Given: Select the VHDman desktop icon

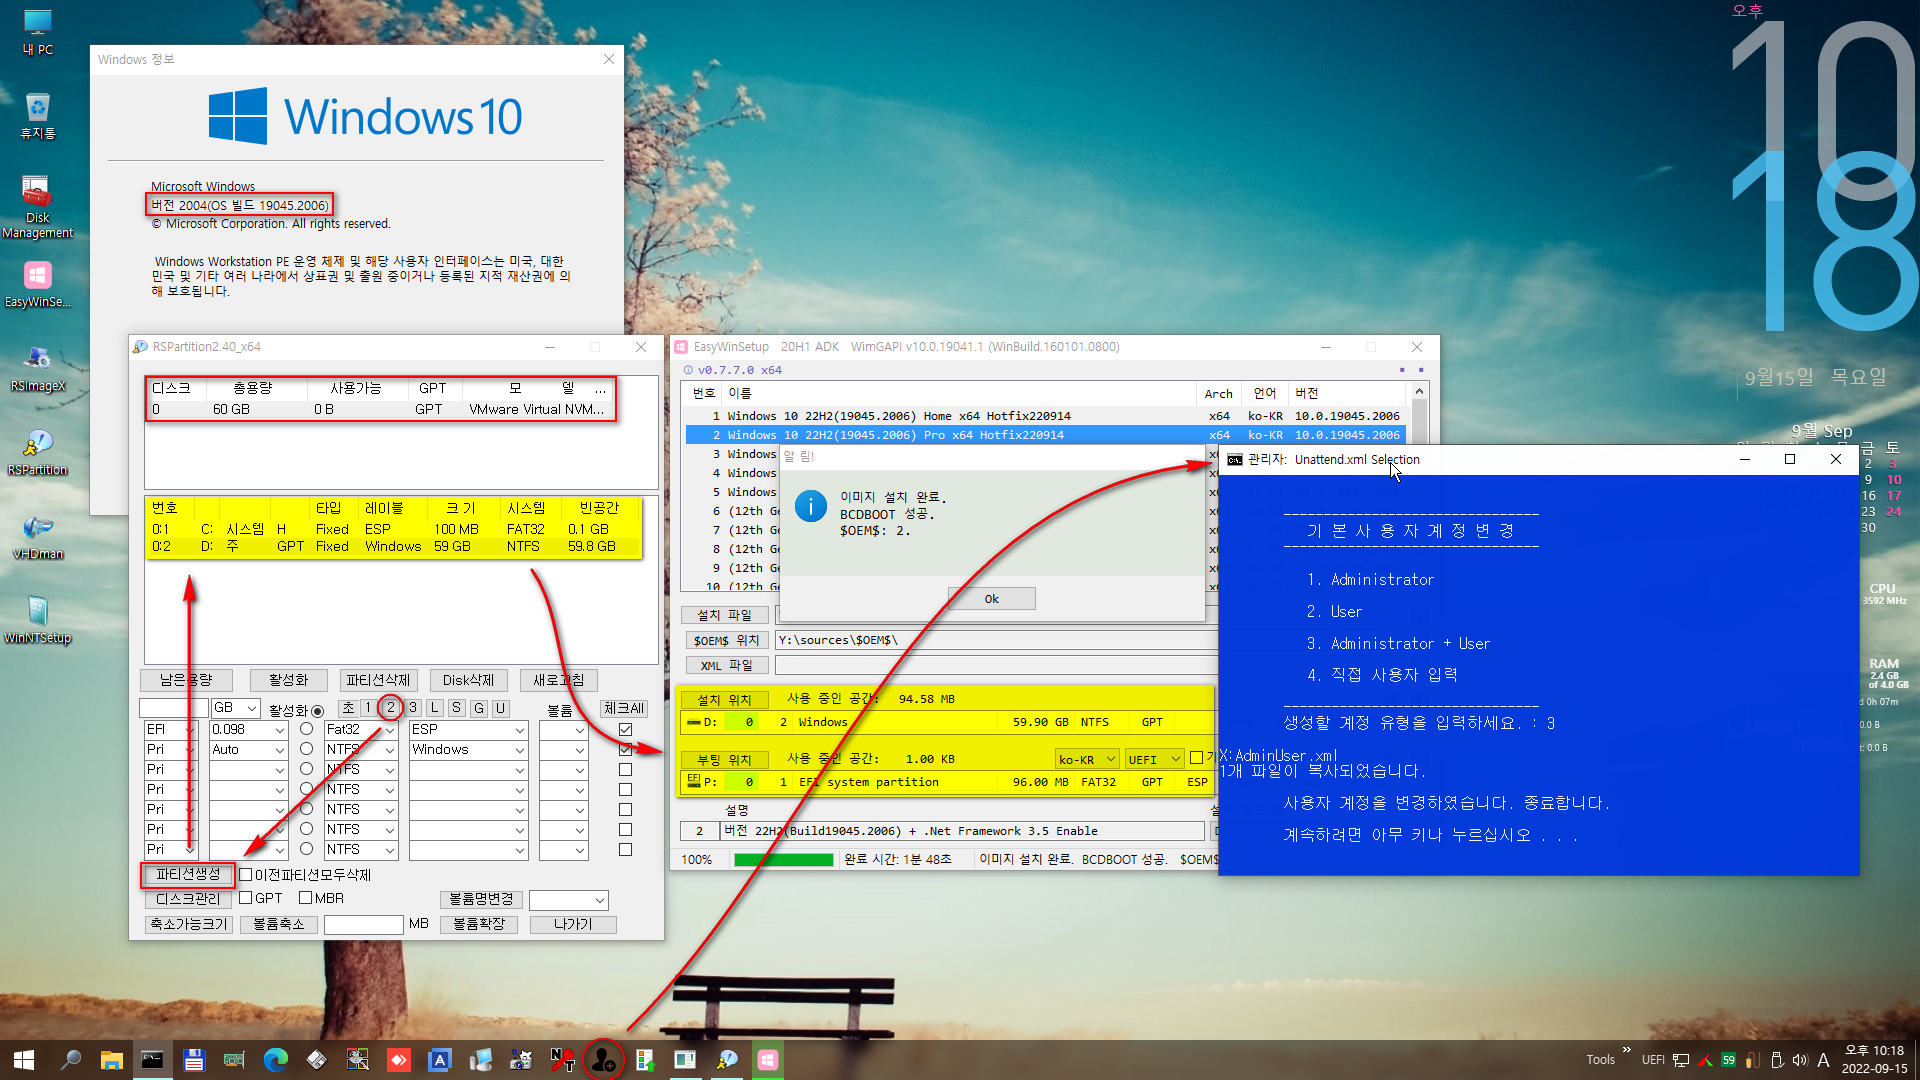Looking at the screenshot, I should [38, 536].
